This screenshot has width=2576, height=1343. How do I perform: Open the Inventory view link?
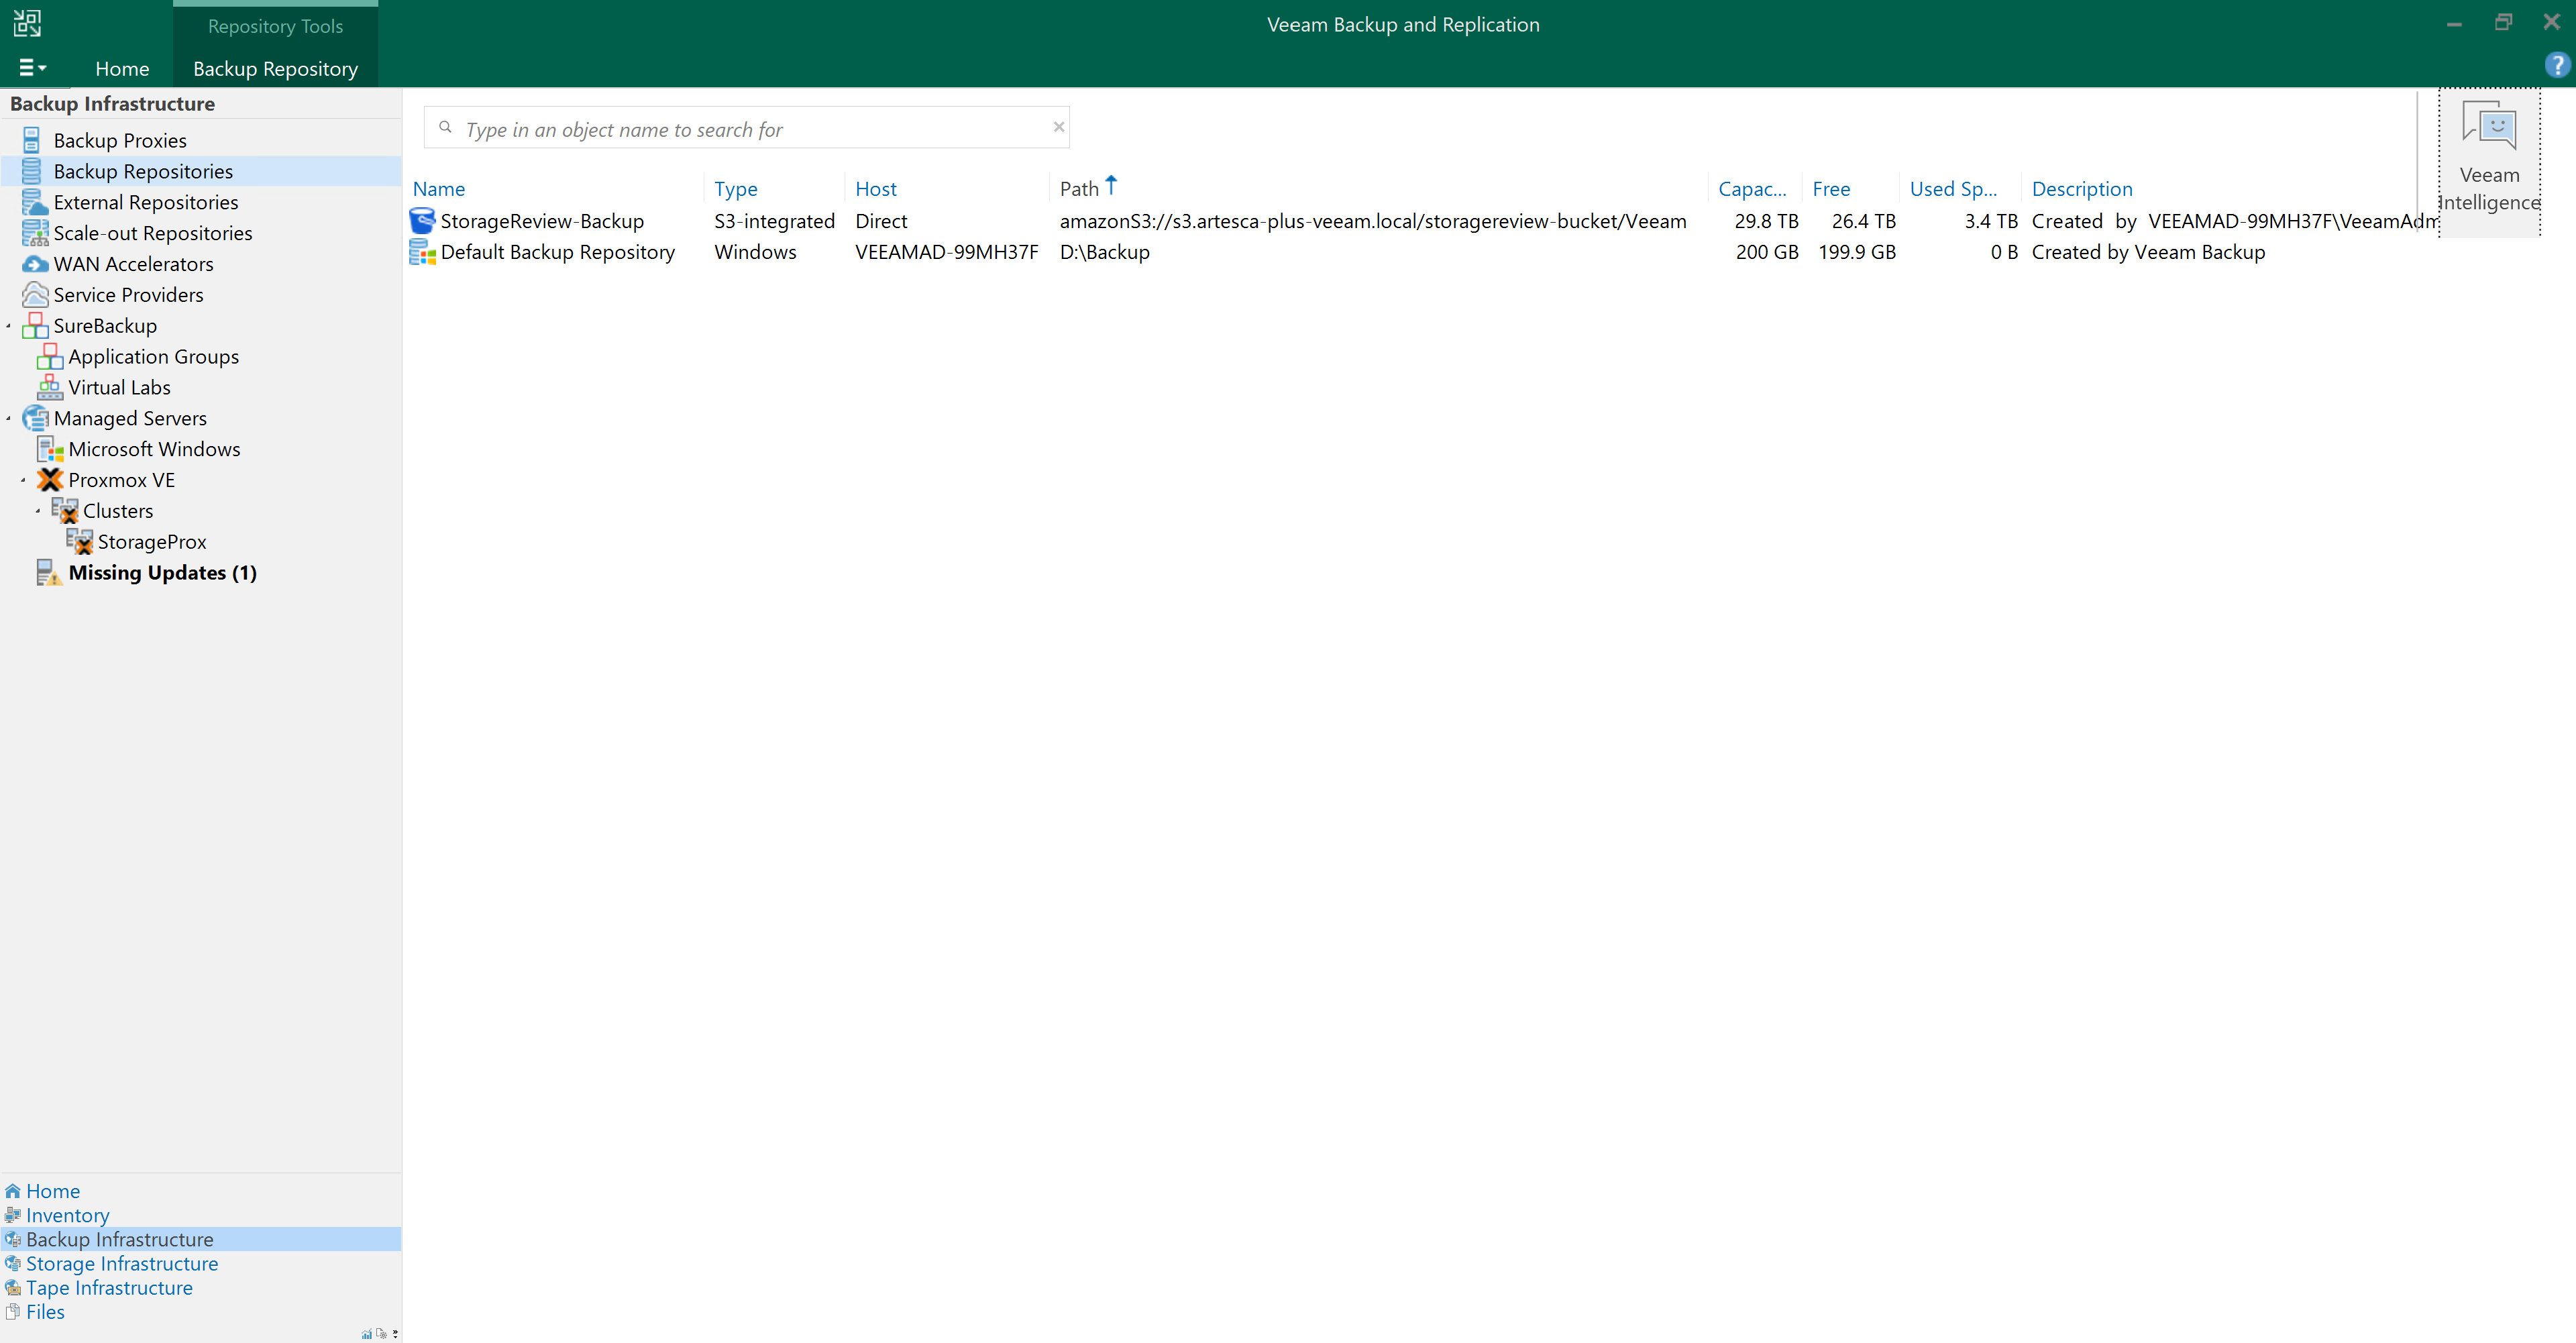(x=67, y=1215)
